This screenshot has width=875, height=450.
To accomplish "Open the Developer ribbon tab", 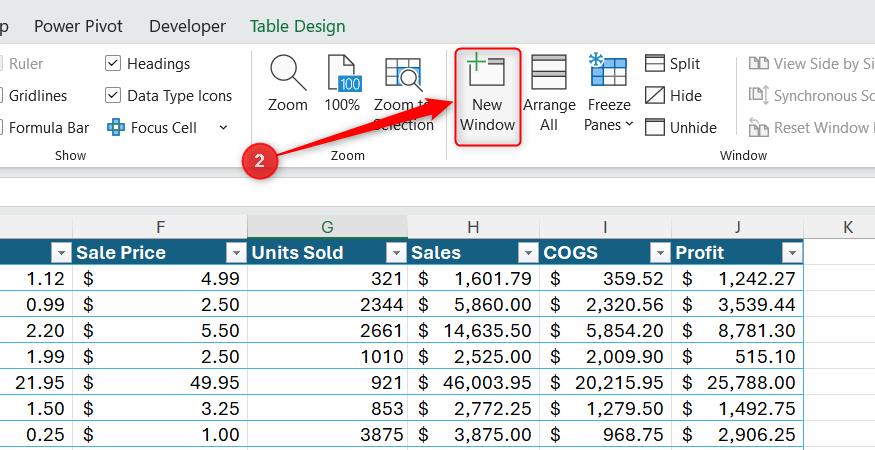I will (188, 26).
